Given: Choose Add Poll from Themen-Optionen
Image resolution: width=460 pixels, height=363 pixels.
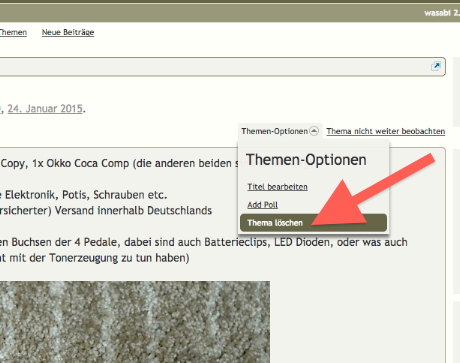Looking at the screenshot, I should [263, 205].
